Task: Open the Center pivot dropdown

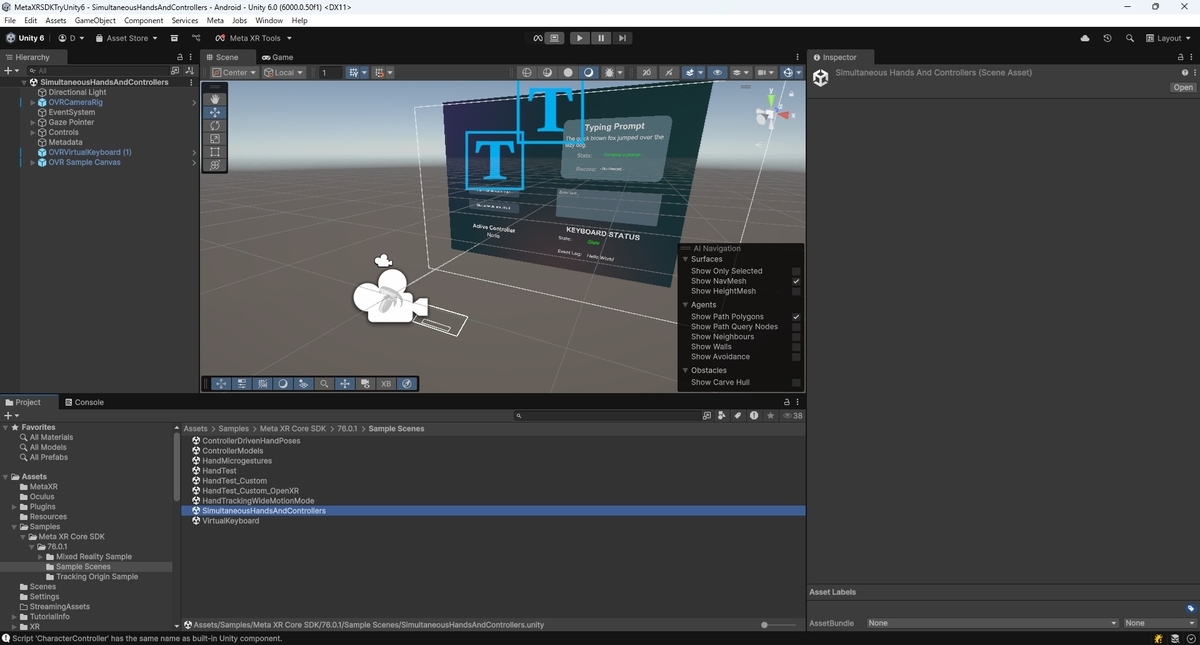Action: [x=235, y=72]
